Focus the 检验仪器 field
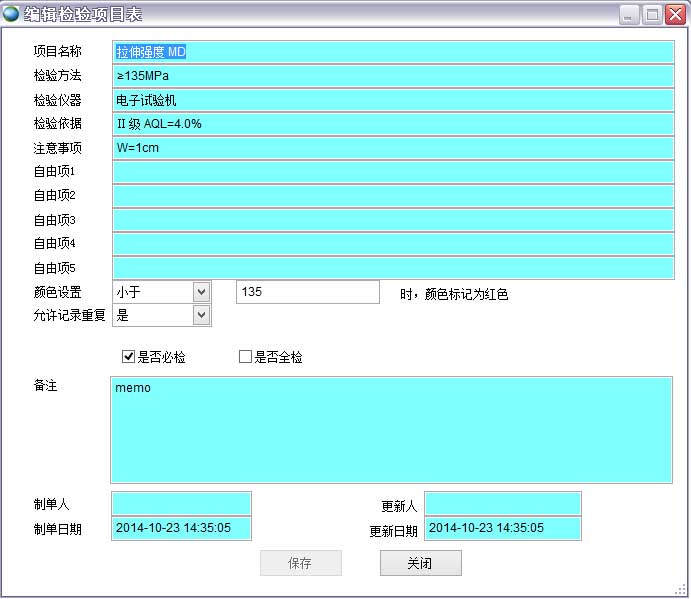691x599 pixels. click(x=392, y=100)
